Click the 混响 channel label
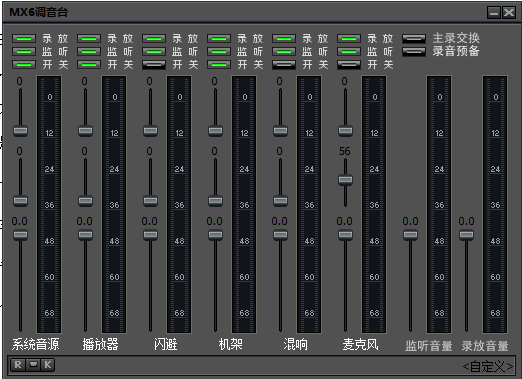The width and height of the screenshot is (522, 379). click(x=295, y=344)
